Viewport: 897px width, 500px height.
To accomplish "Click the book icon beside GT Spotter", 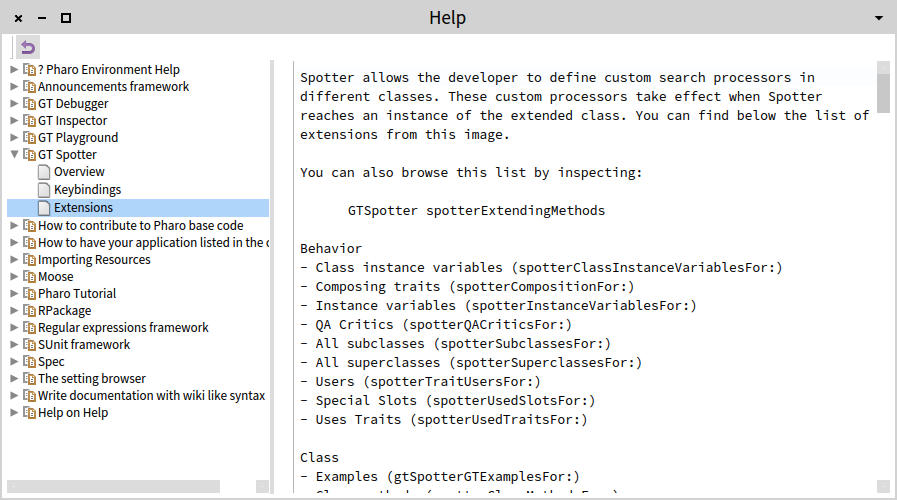I will coord(29,155).
